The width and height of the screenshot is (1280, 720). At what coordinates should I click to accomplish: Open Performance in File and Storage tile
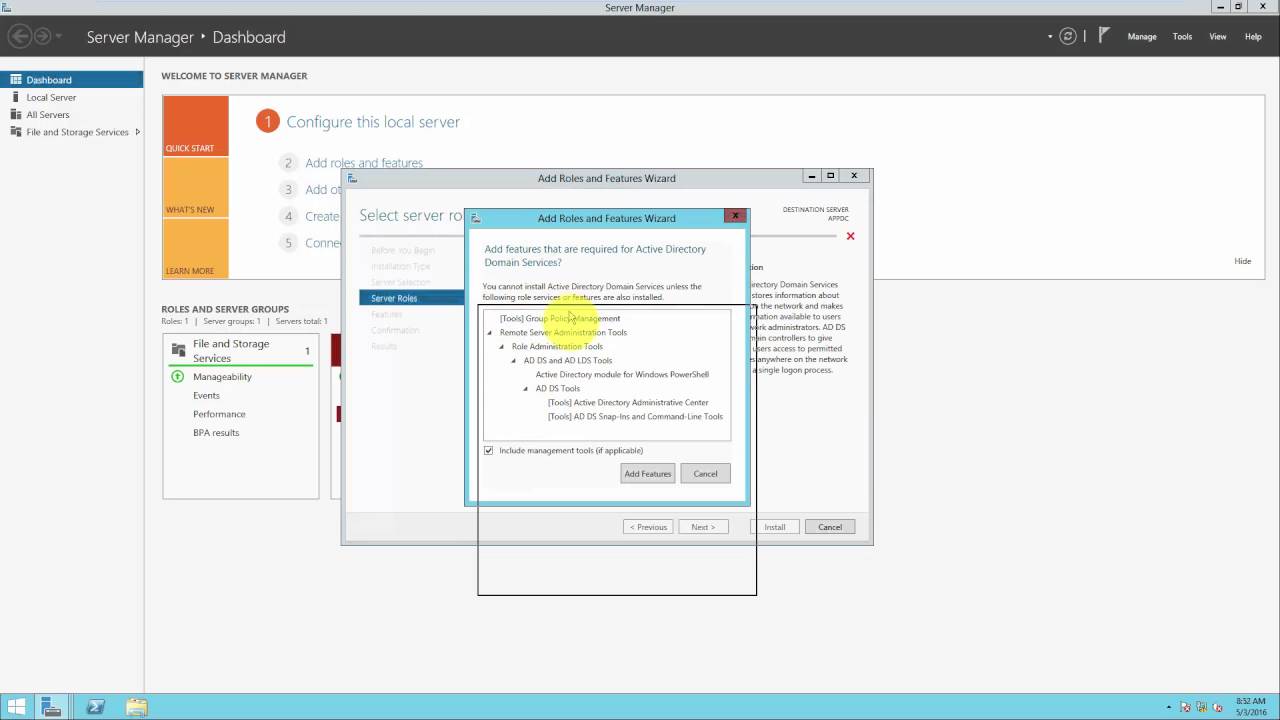click(x=219, y=414)
